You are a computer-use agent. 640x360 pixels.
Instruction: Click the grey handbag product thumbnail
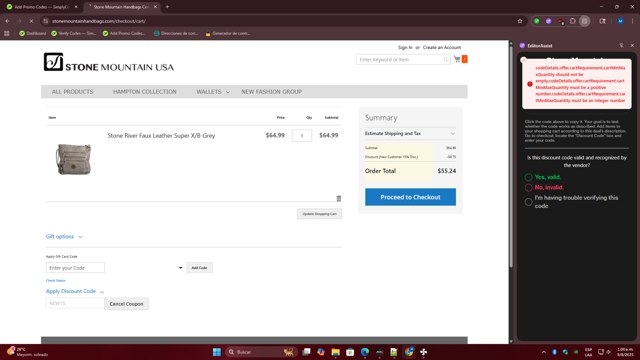pyautogui.click(x=73, y=159)
